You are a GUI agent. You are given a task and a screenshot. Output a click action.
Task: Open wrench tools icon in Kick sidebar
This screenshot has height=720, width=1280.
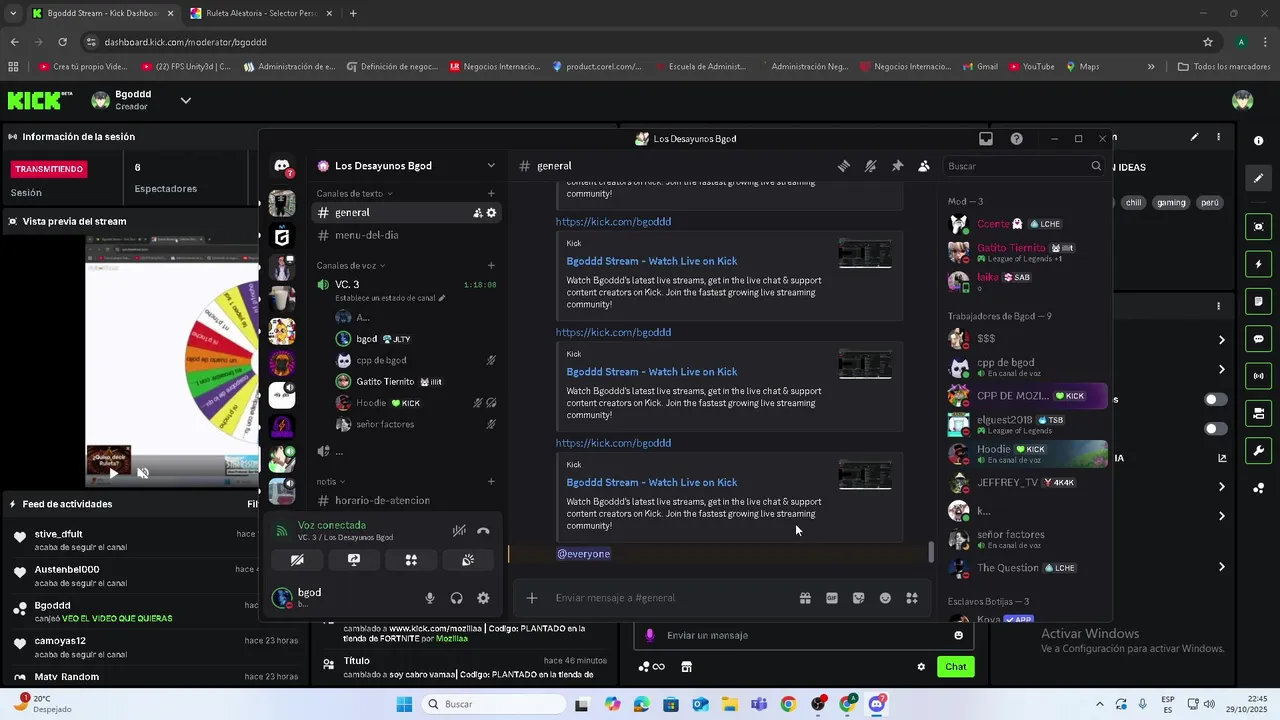tap(1259, 451)
